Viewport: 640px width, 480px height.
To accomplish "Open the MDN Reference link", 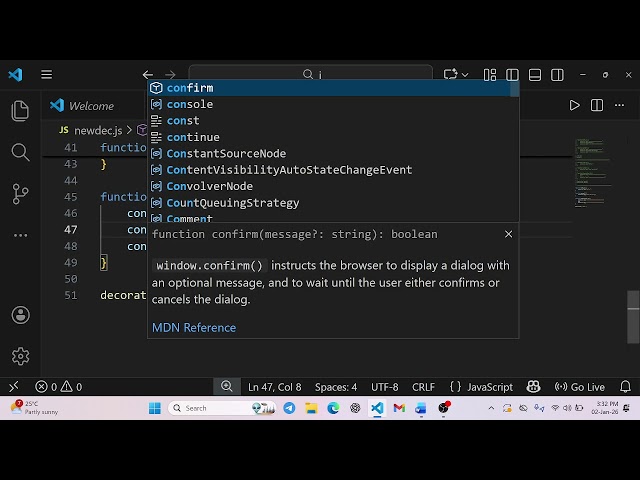I will [194, 327].
